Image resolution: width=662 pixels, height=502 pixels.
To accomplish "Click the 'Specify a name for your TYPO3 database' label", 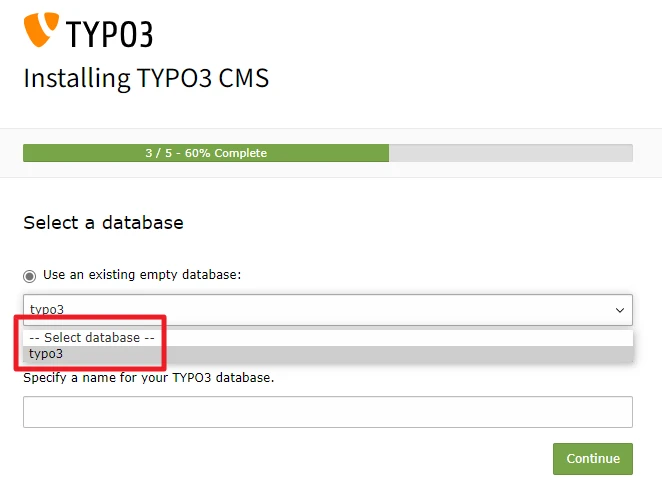I will [x=148, y=377].
